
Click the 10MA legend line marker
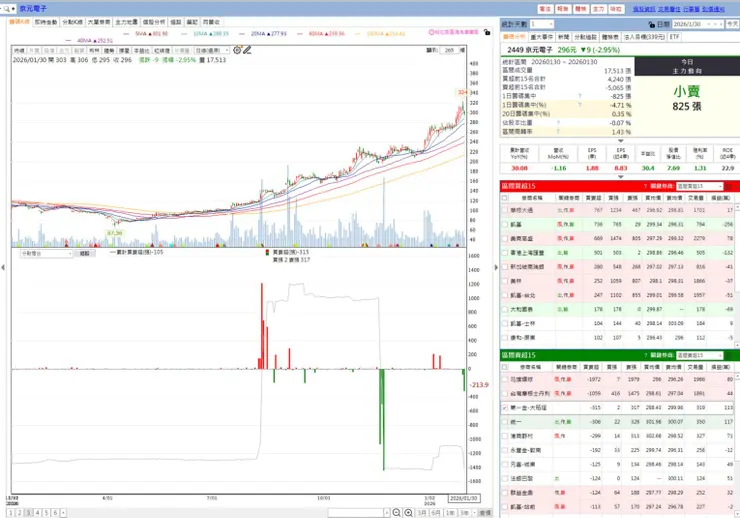[185, 34]
